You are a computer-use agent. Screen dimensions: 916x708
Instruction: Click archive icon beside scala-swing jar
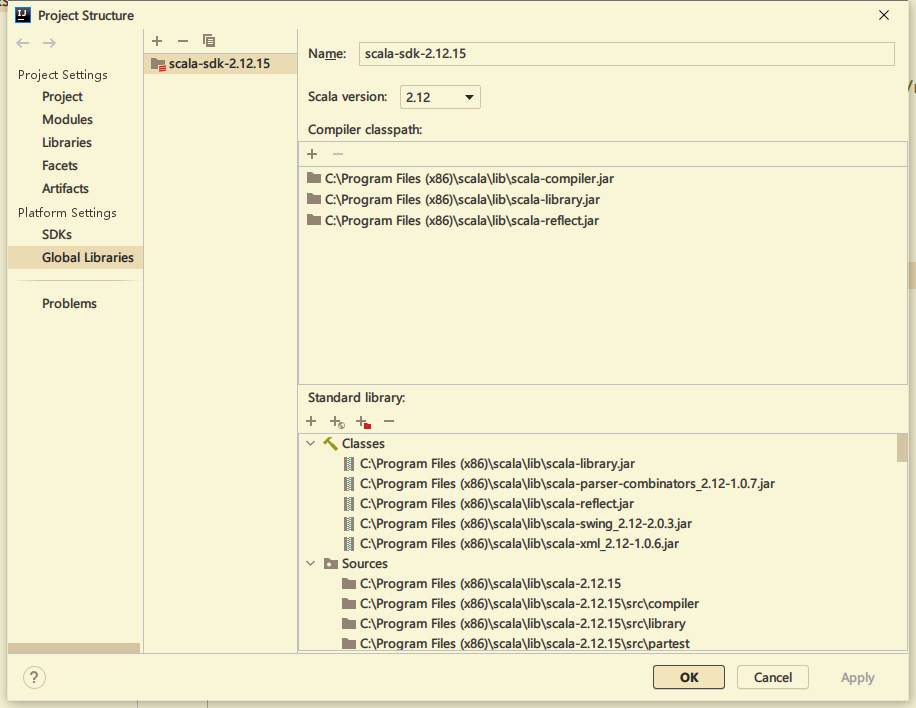(349, 524)
